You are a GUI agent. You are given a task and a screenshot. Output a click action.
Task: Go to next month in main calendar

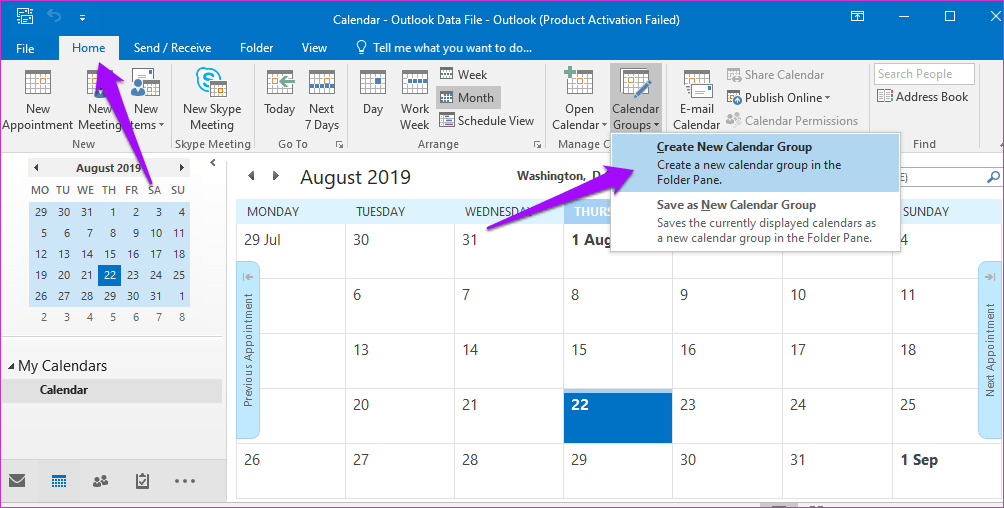(x=275, y=176)
